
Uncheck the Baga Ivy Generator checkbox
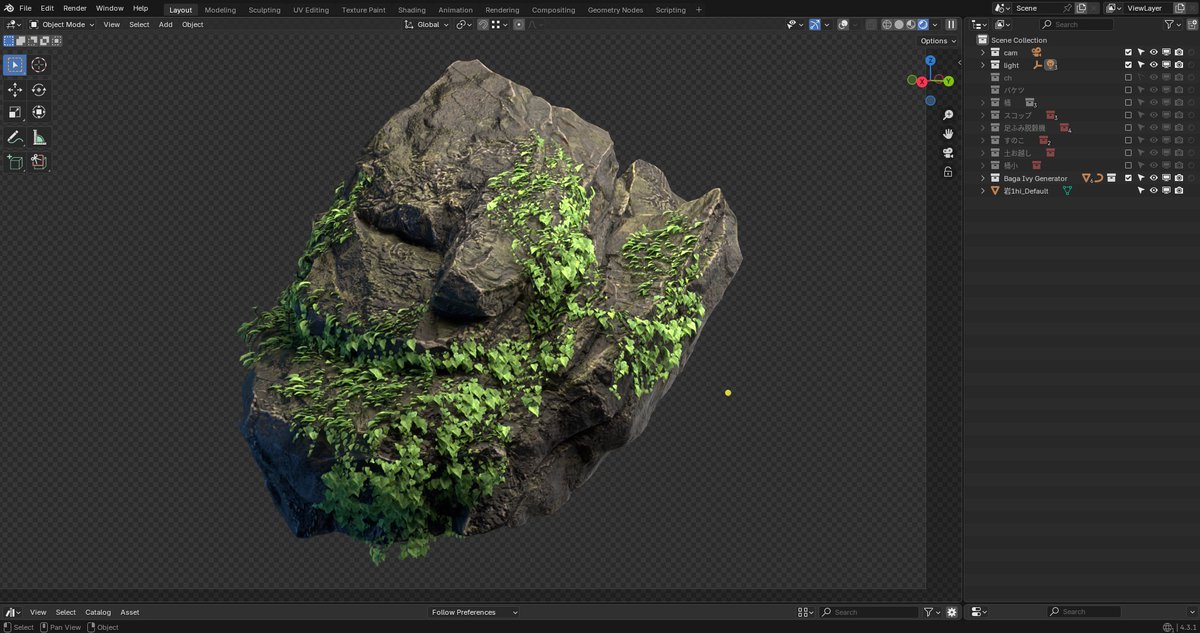pos(1128,178)
